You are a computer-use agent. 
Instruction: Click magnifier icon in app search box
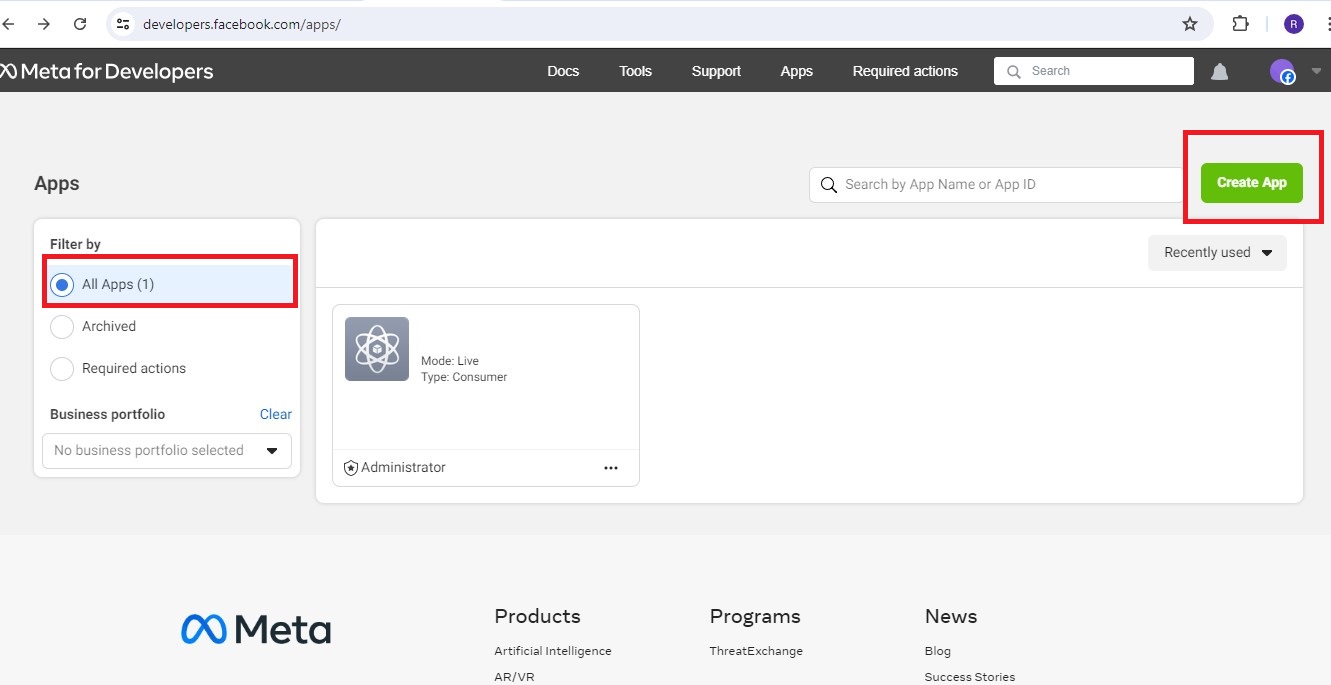[828, 184]
